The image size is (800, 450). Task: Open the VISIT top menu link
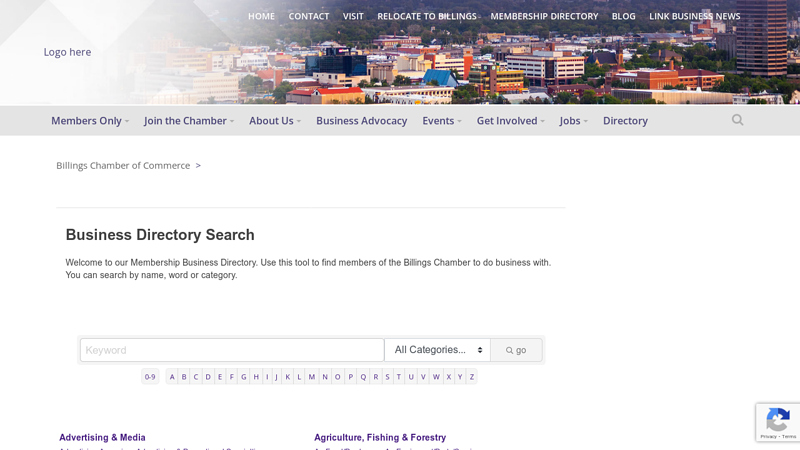tap(353, 16)
